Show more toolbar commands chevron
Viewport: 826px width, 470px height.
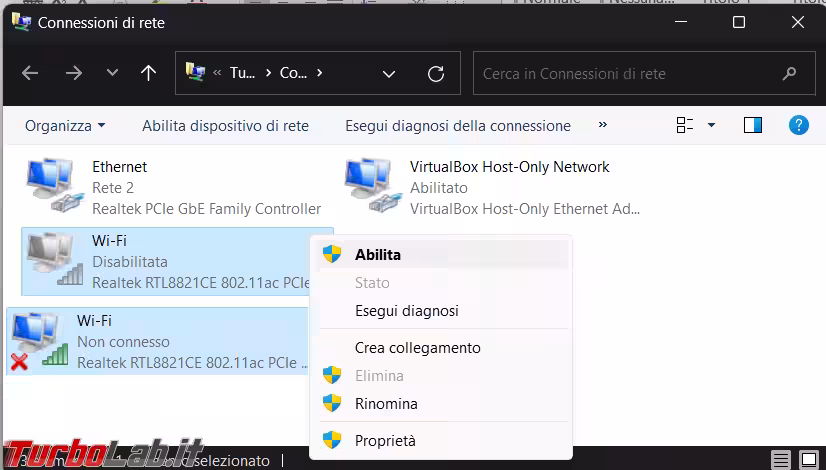603,125
